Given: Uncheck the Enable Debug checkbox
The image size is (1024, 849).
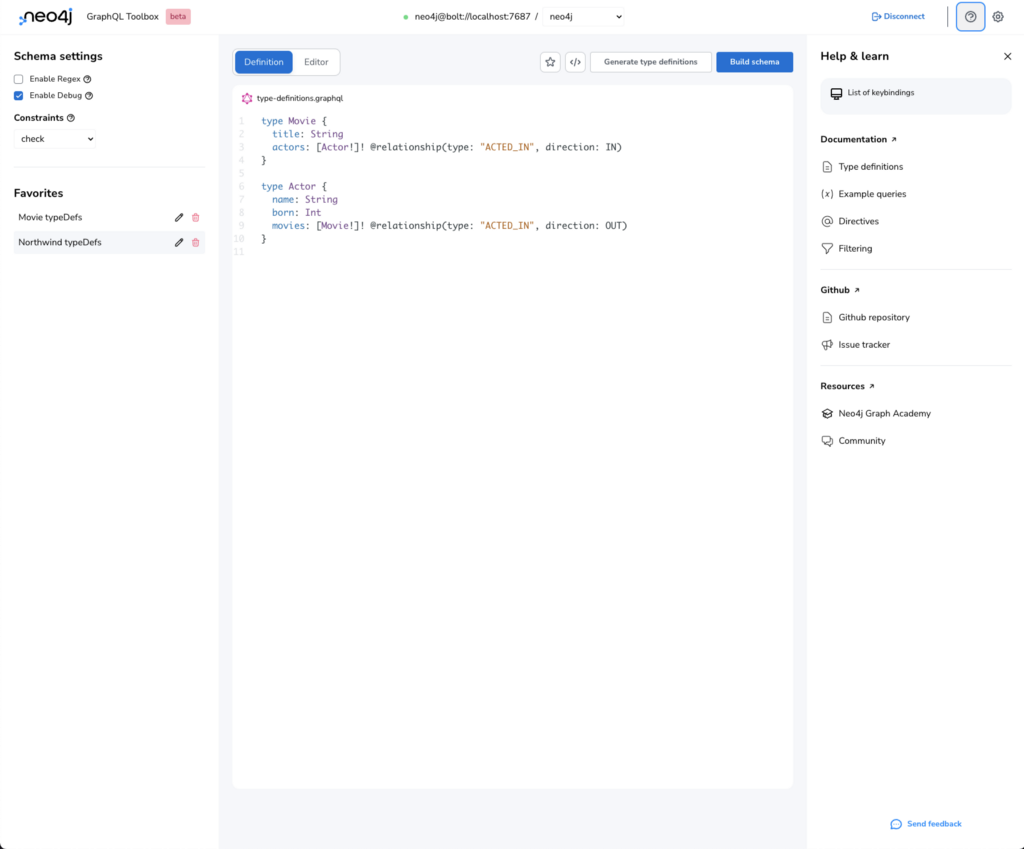Looking at the screenshot, I should click(x=18, y=95).
